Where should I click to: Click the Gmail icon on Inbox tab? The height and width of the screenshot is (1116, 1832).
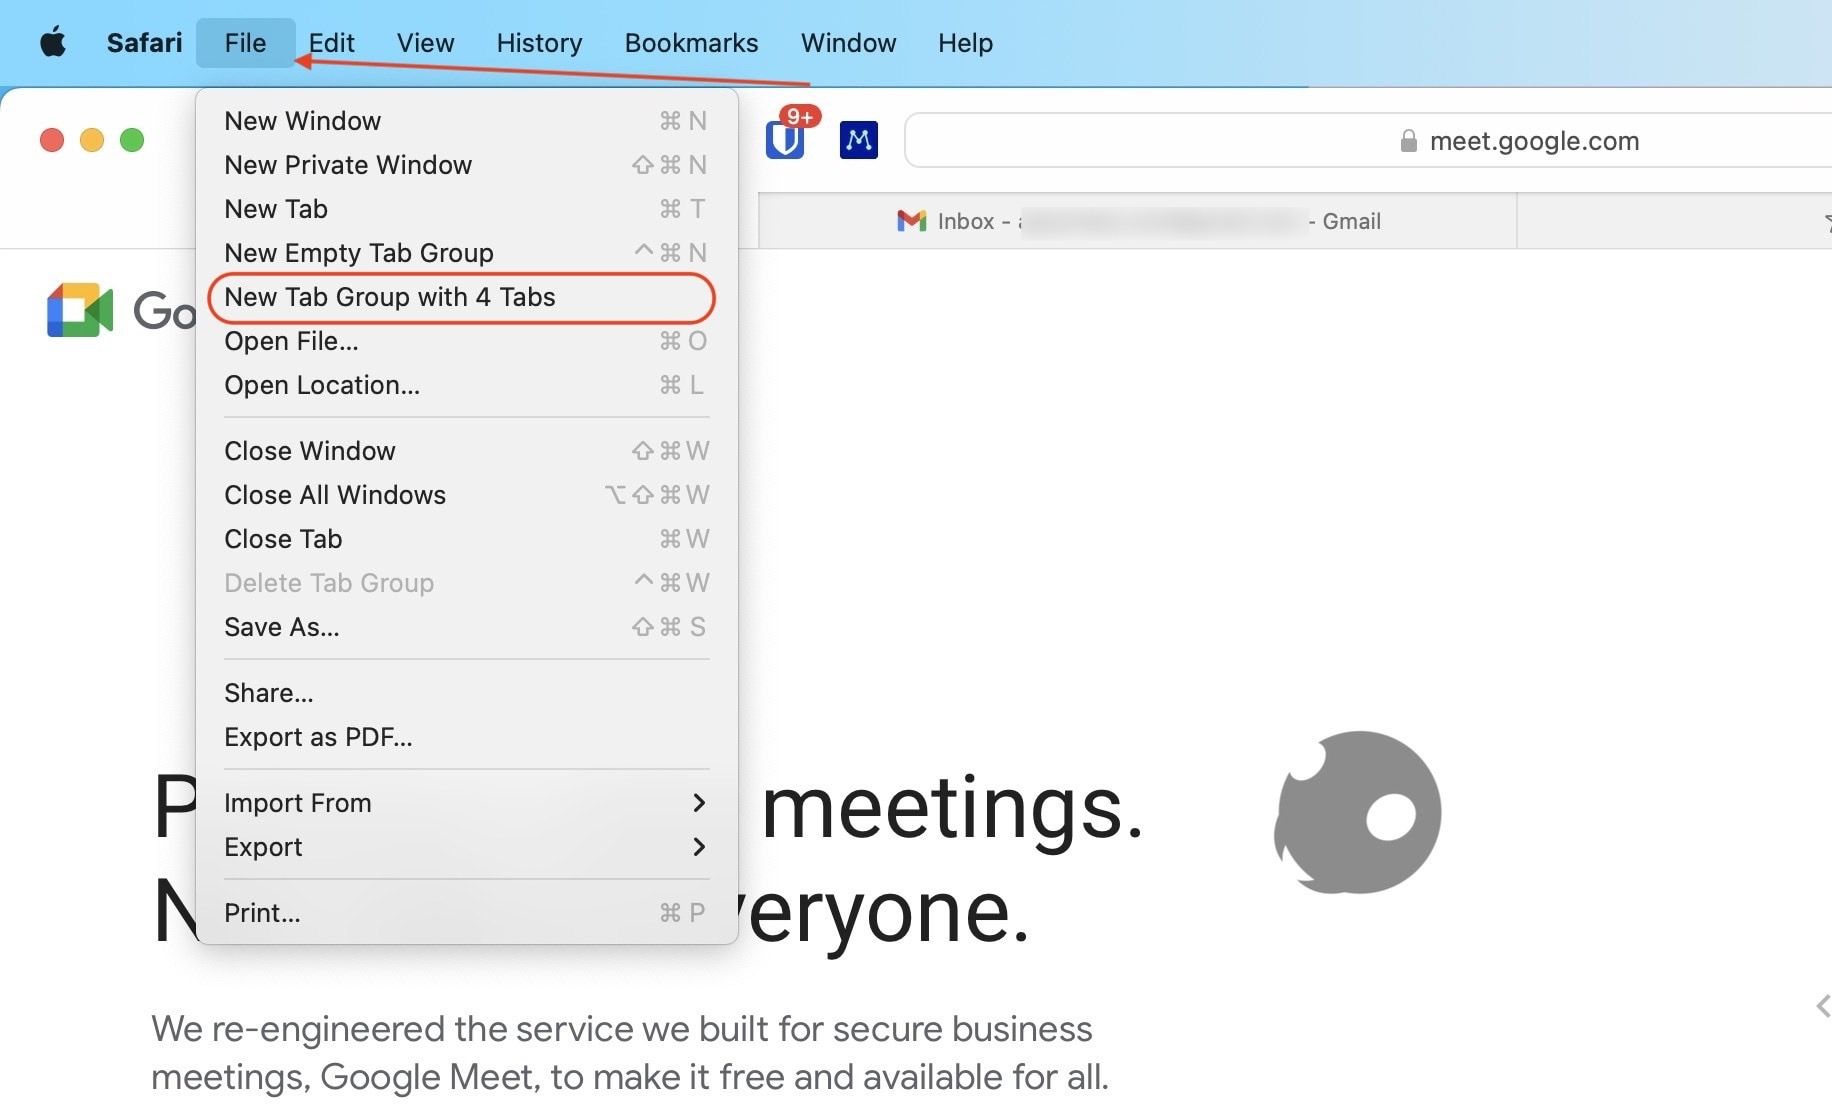coord(911,221)
